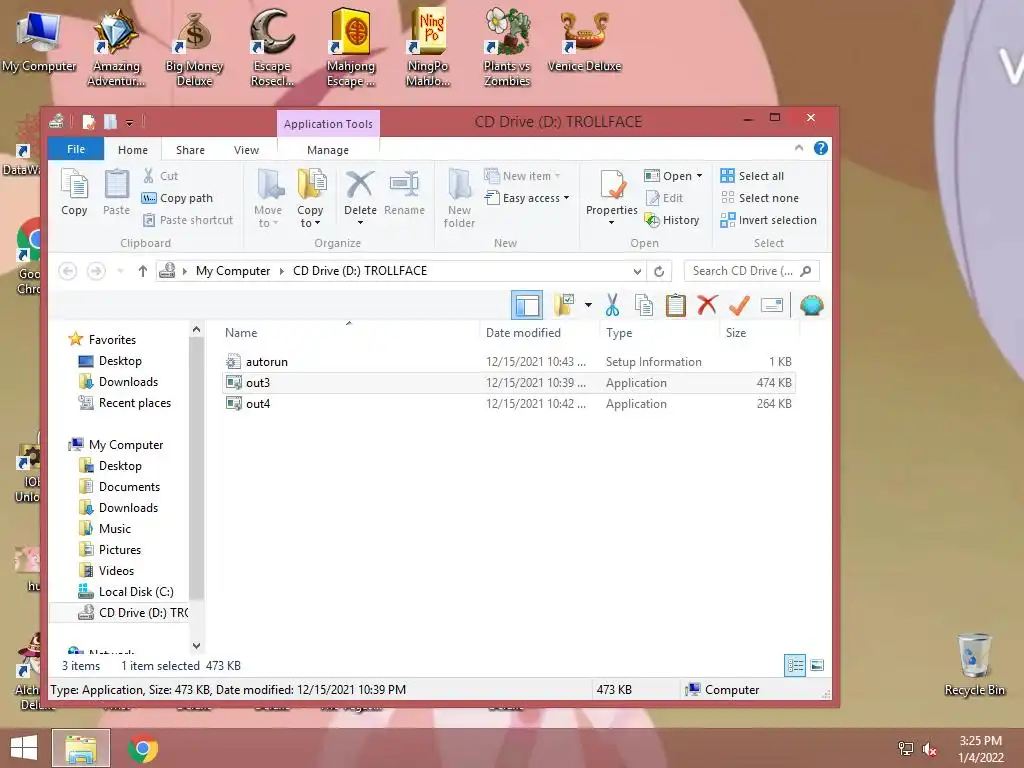This screenshot has width=1024, height=768.
Task: Open Documents under My Computer
Action: tap(129, 487)
